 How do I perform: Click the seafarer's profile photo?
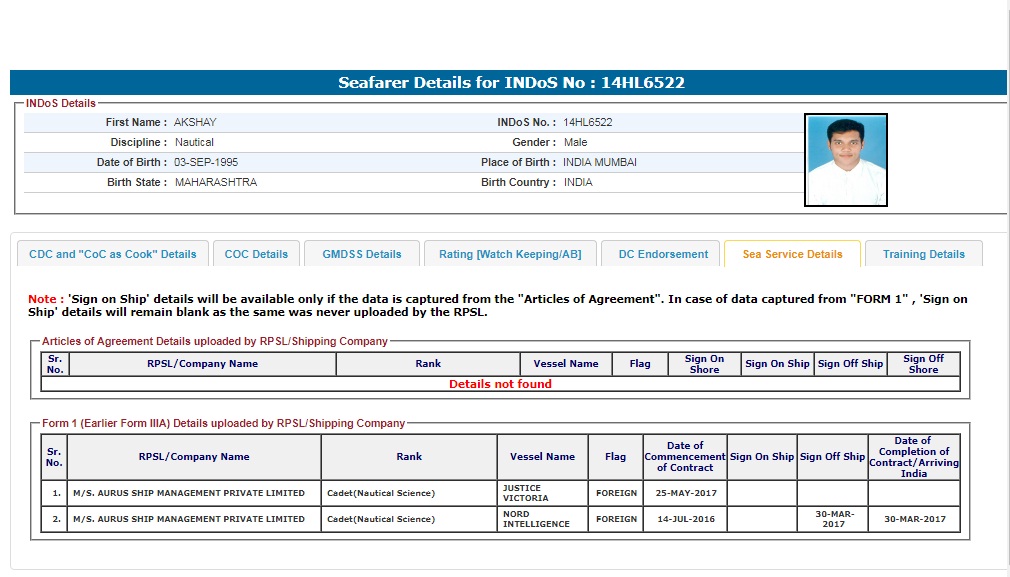845,159
